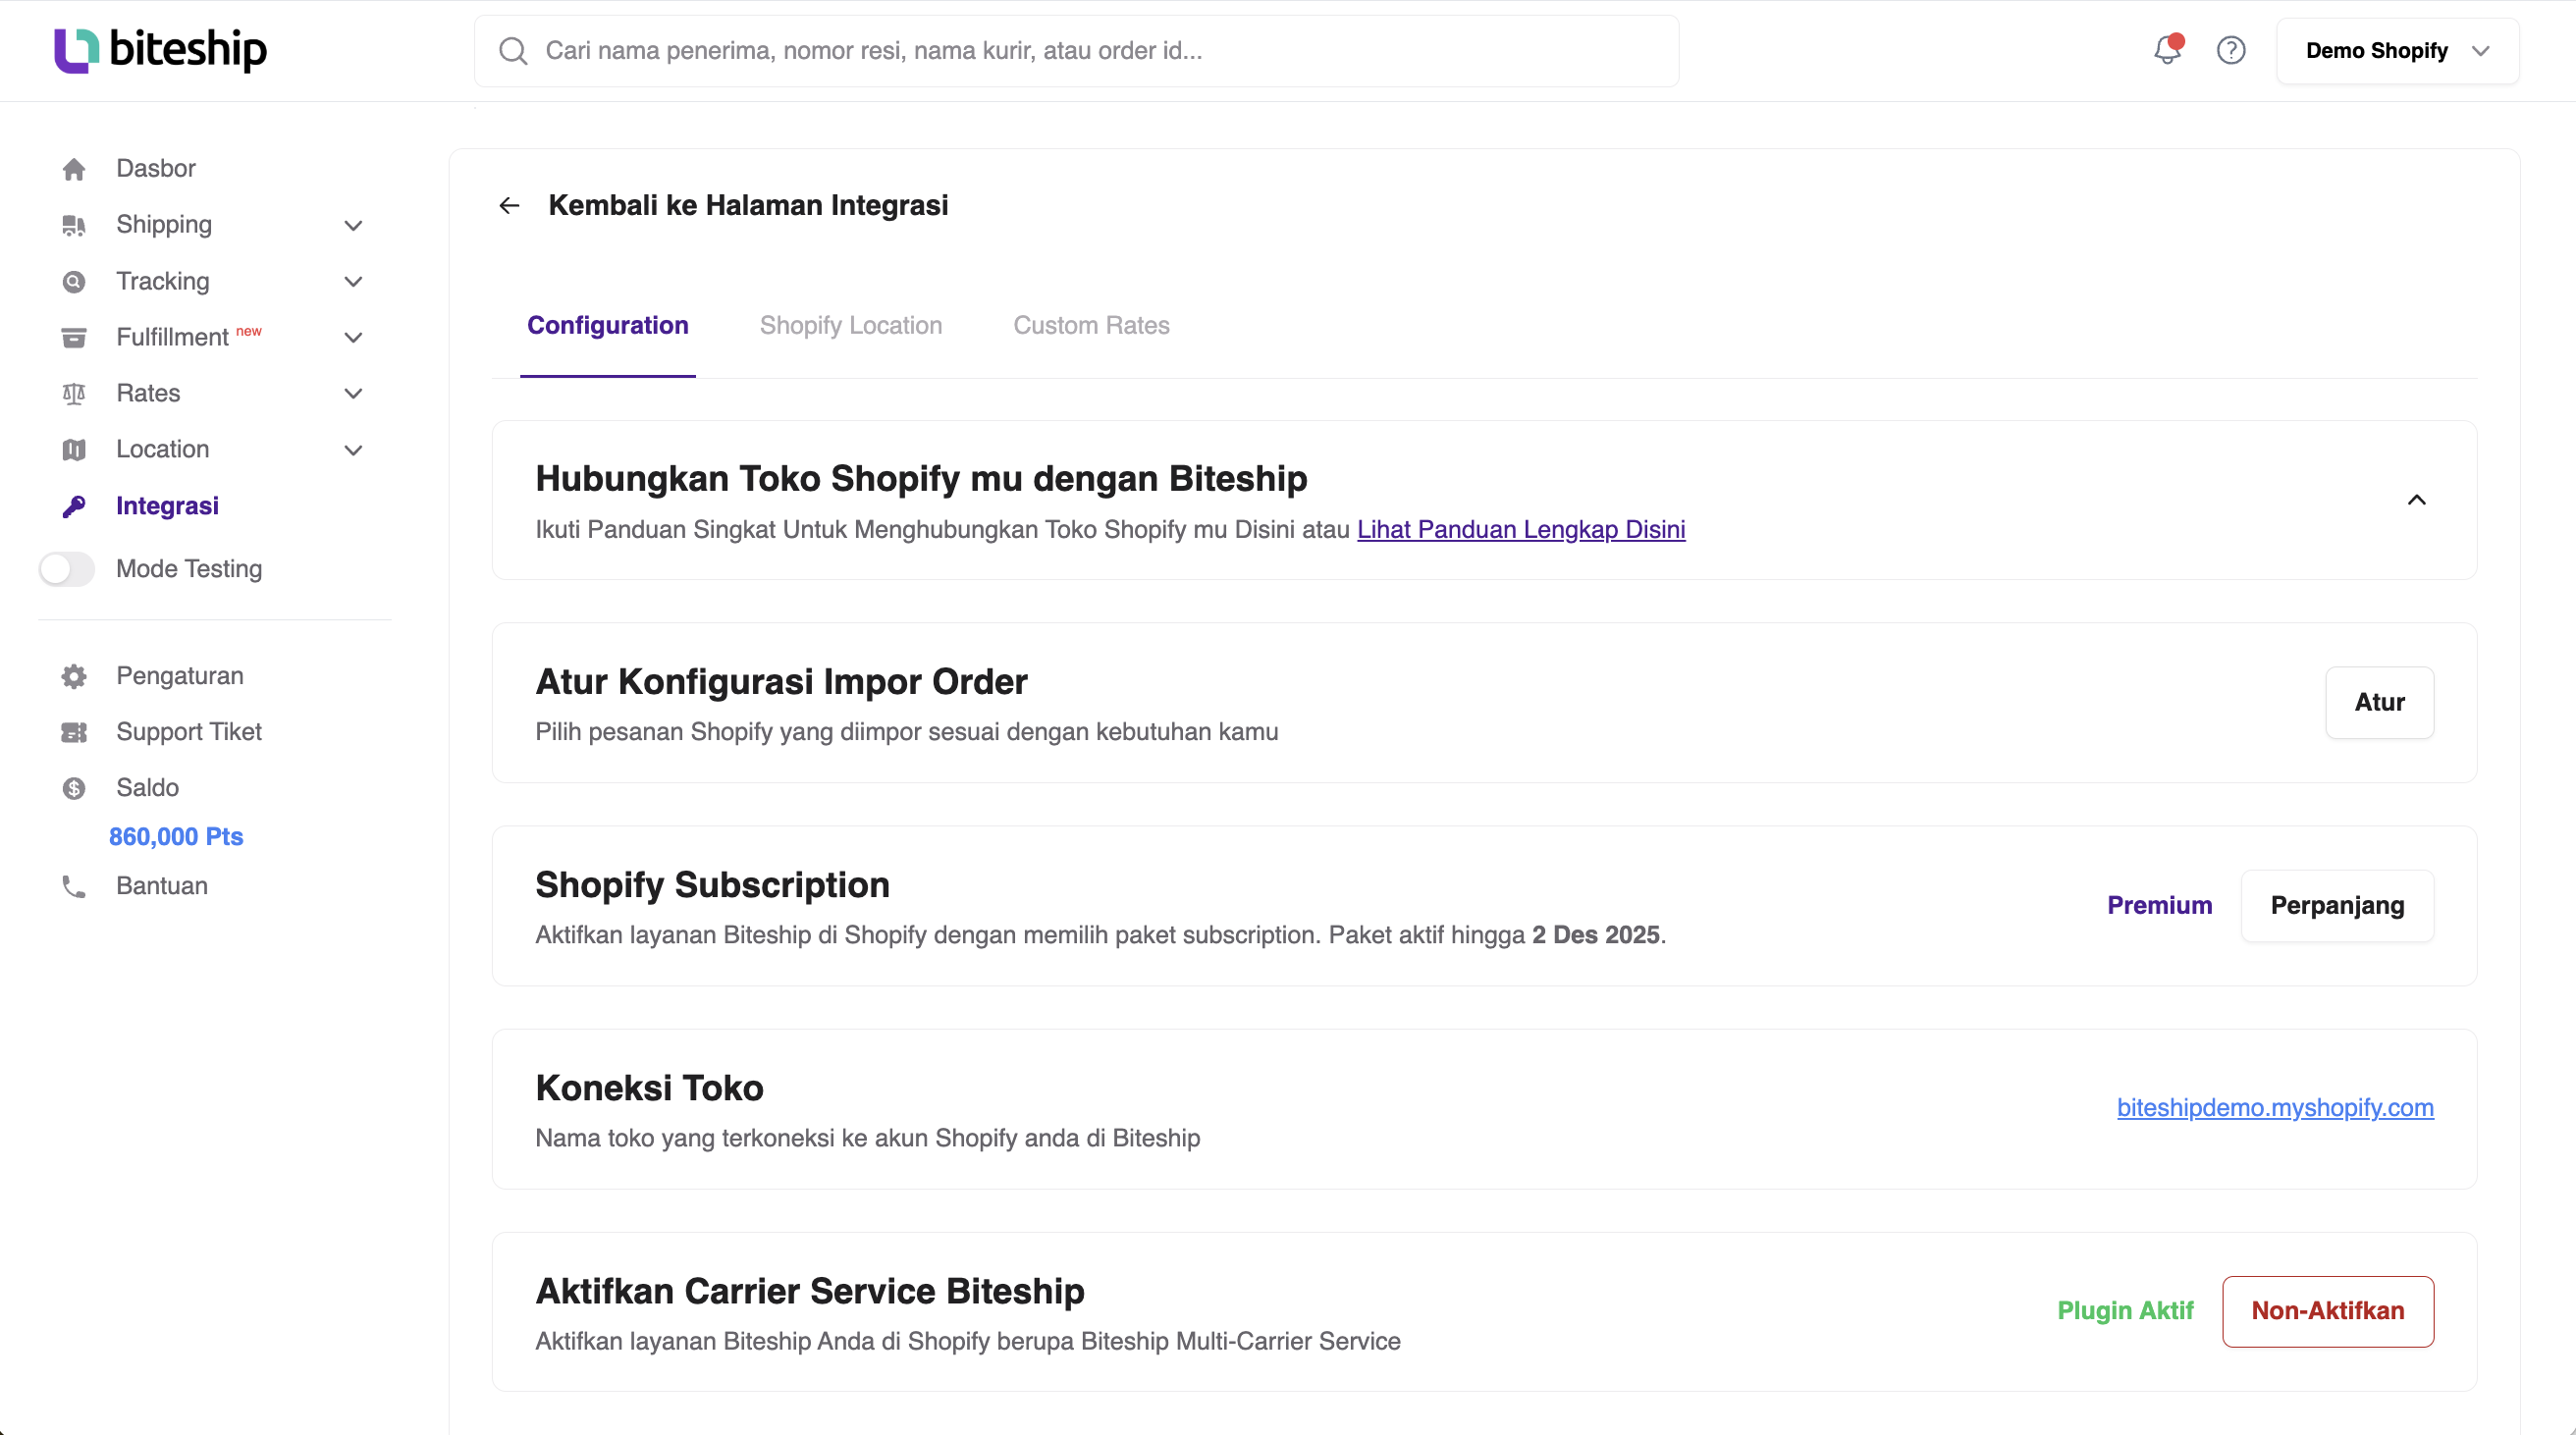This screenshot has width=2576, height=1435.
Task: Click the back arrow to Integrasi page
Action: tap(509, 206)
